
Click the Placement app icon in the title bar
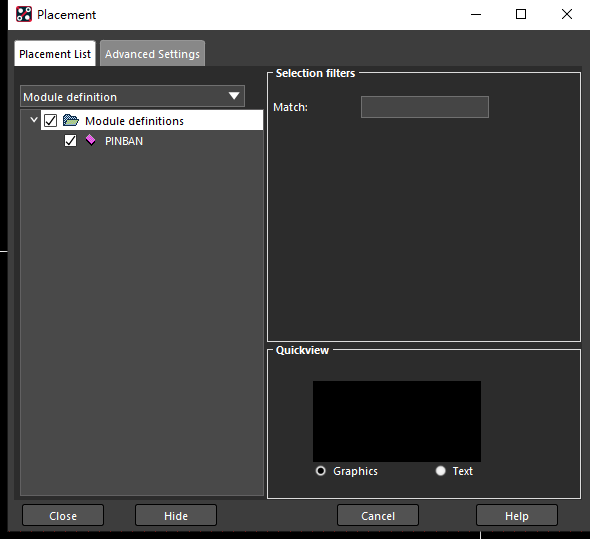(x=24, y=14)
